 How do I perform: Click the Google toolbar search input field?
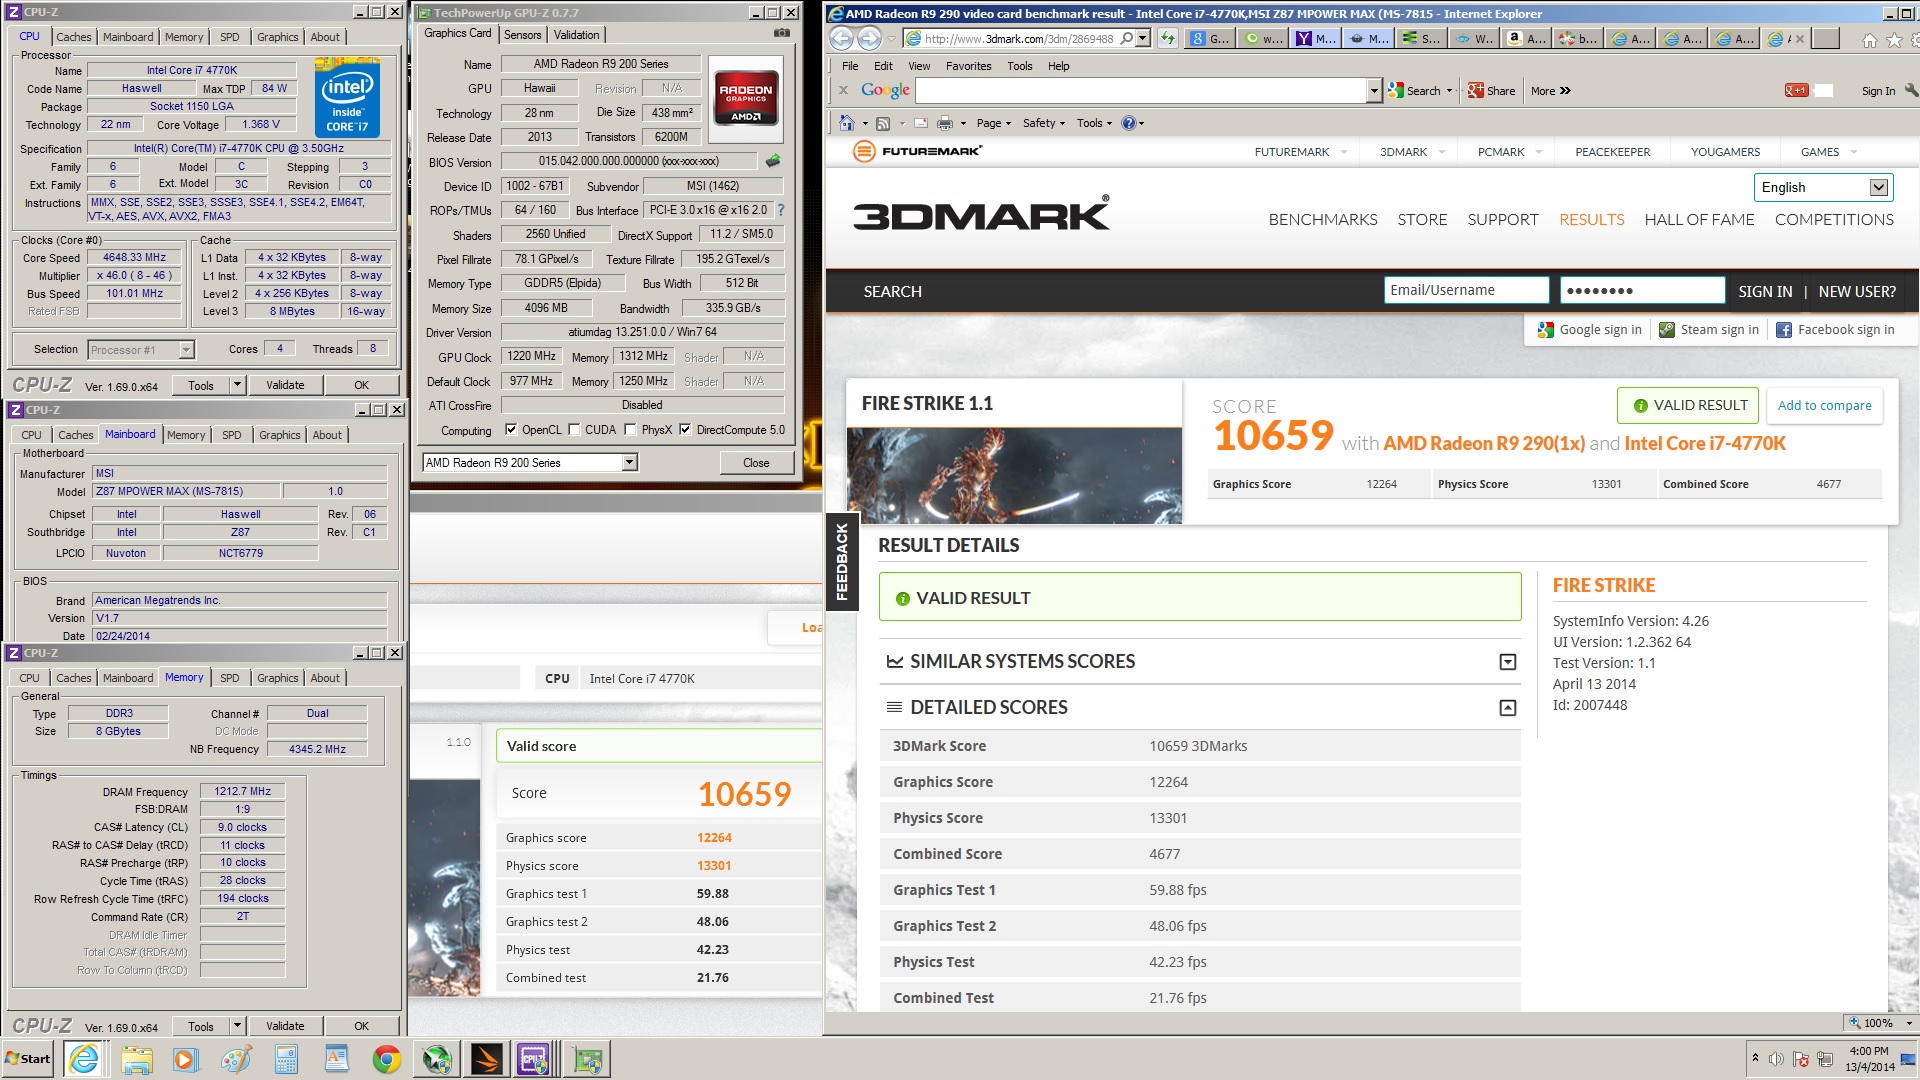tap(1141, 90)
